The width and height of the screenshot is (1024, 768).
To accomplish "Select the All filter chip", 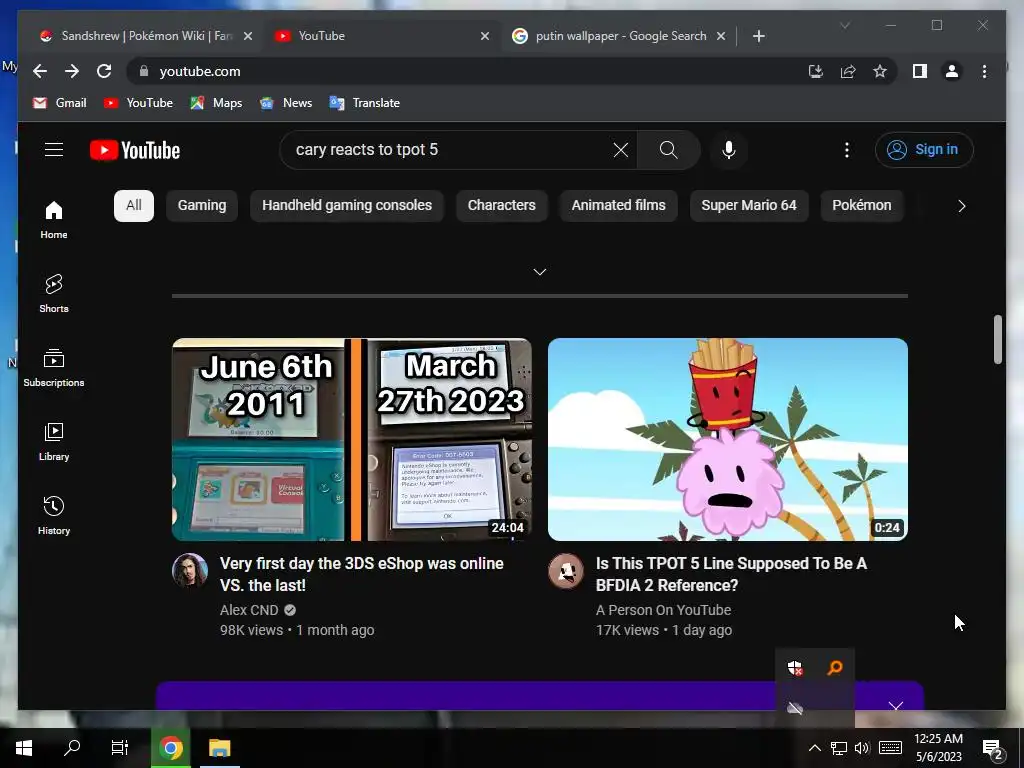I will 134,206.
